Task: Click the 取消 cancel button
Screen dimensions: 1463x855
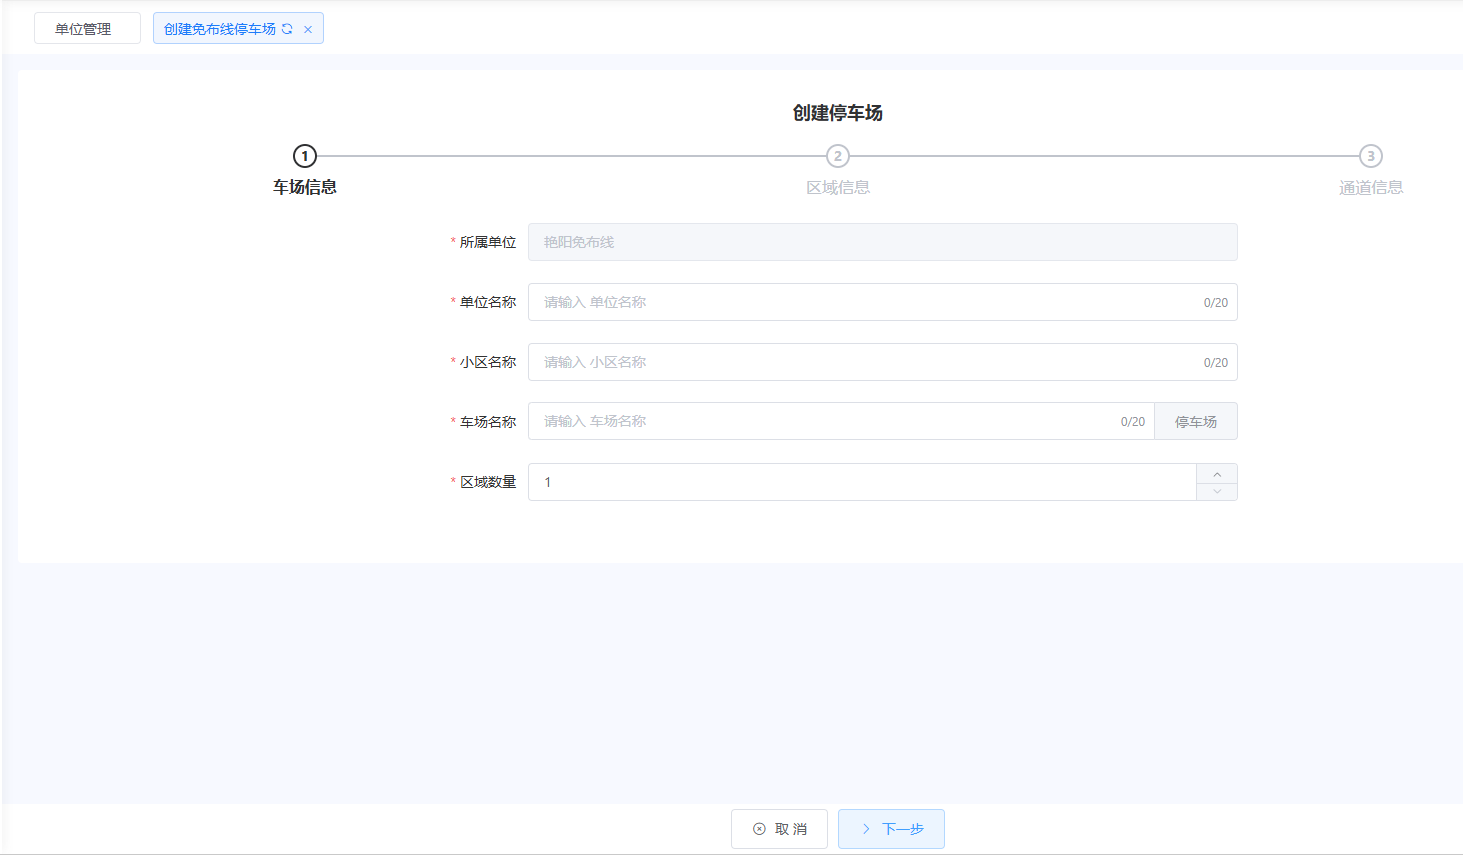Action: point(779,829)
